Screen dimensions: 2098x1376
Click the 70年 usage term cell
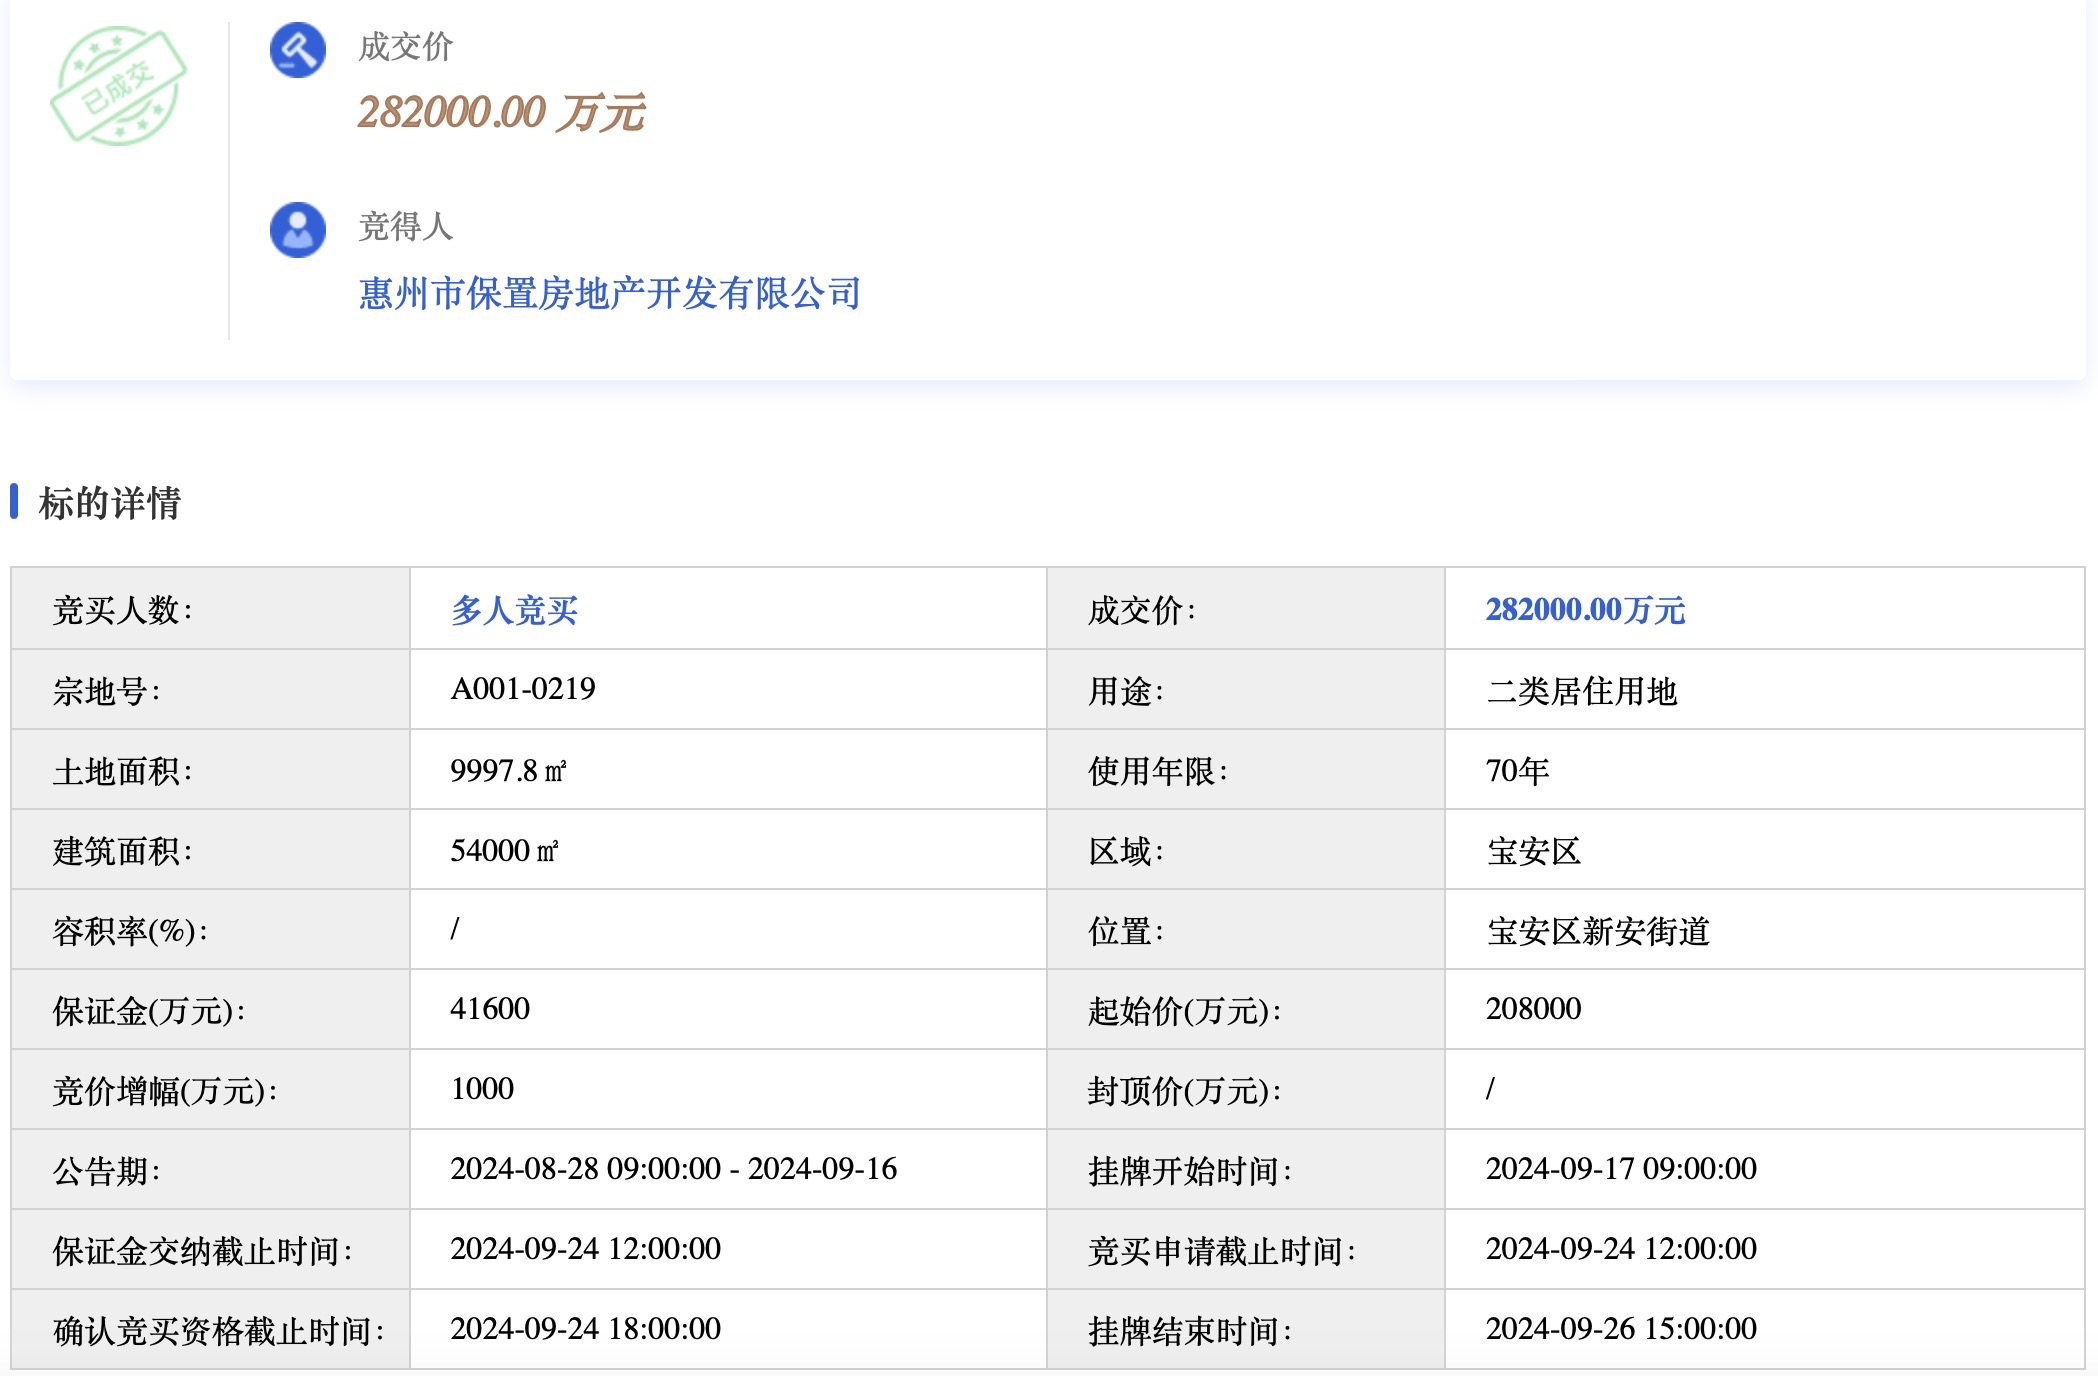1517,771
